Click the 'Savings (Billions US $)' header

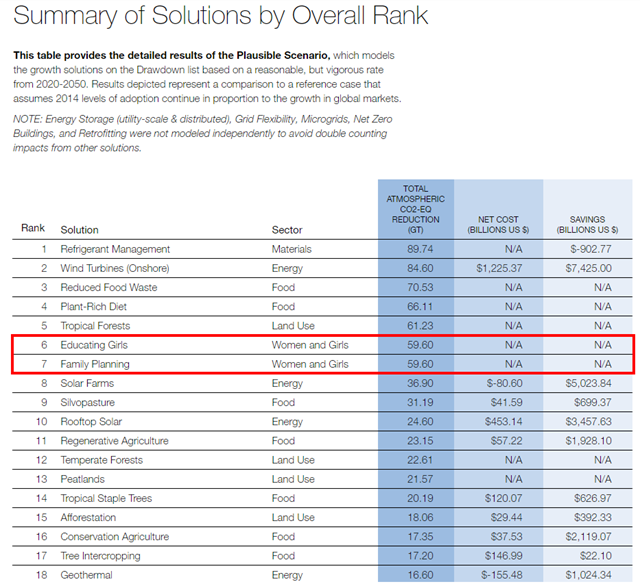(587, 225)
